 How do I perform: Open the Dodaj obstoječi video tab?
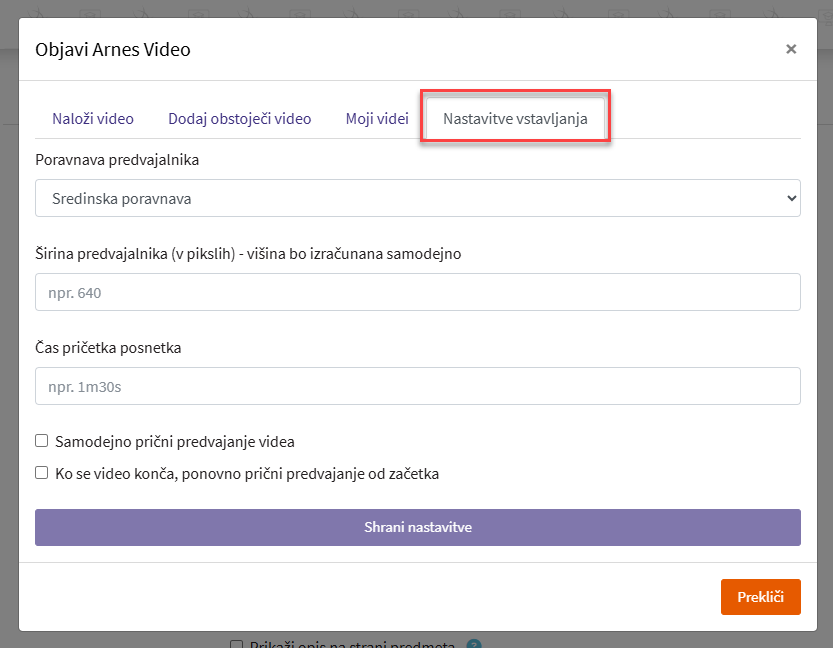tap(239, 118)
